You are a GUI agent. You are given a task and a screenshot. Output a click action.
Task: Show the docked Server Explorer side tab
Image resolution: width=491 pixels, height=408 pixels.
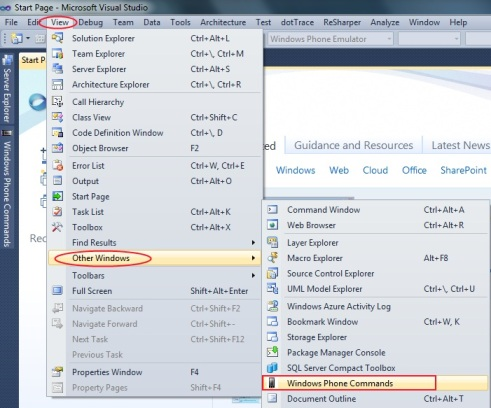tap(7, 89)
